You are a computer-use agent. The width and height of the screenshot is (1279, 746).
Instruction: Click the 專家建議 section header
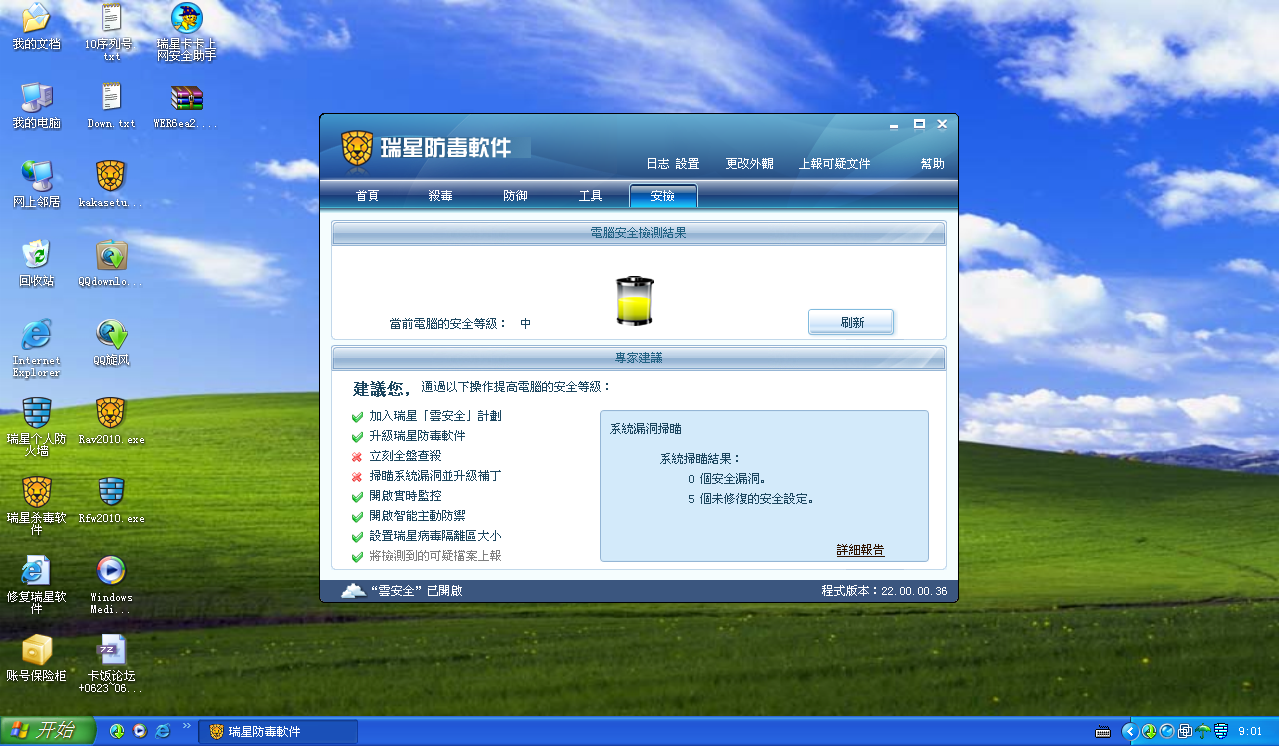tap(638, 357)
